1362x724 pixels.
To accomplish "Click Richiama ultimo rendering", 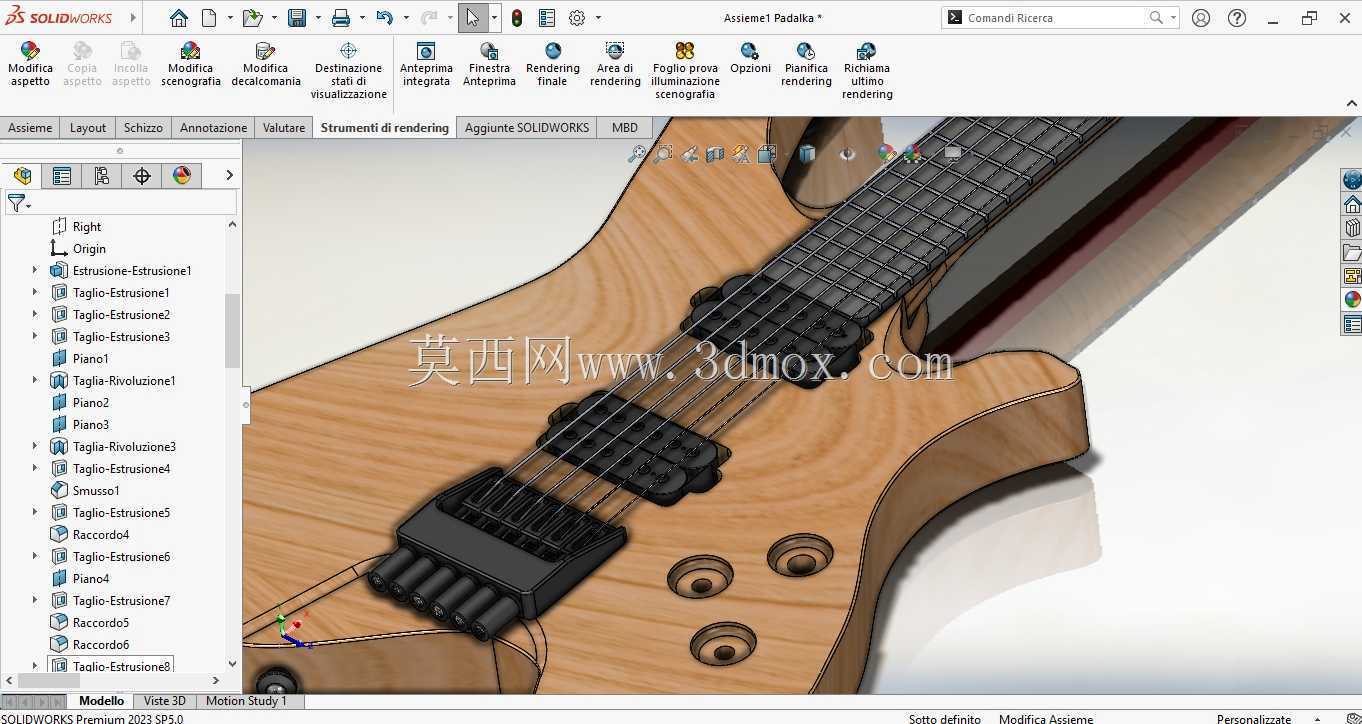I will click(867, 70).
